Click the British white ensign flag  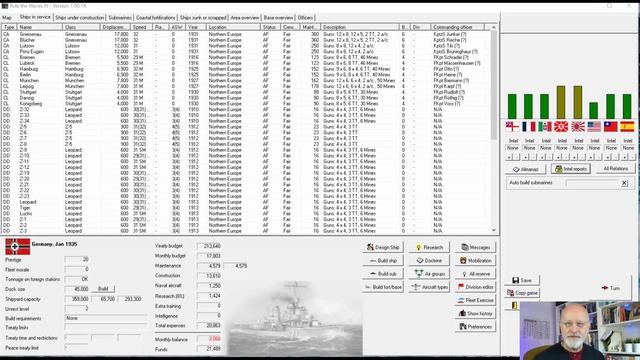point(512,127)
